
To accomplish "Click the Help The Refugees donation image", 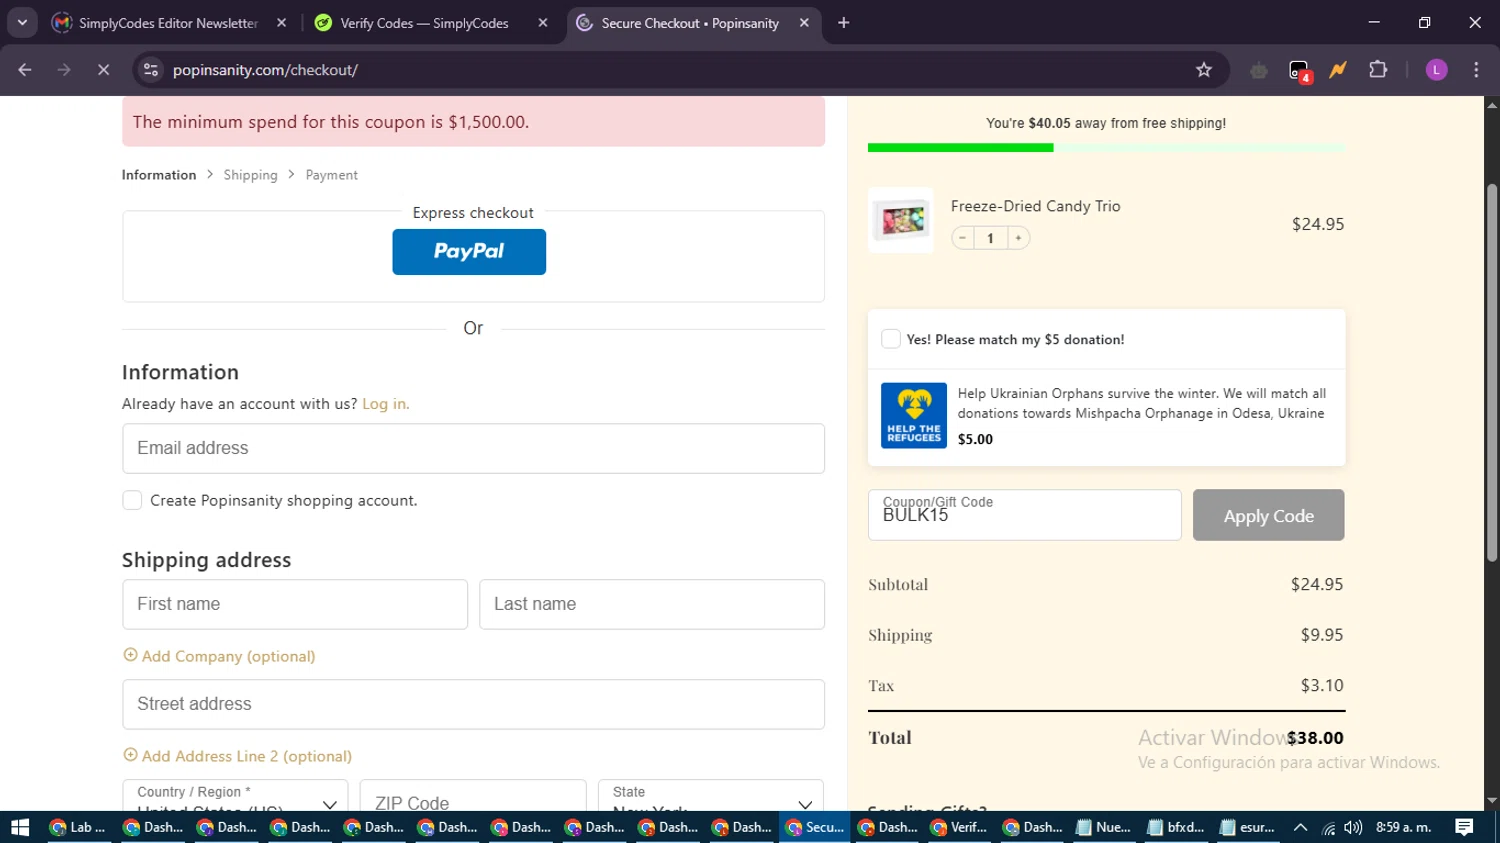I will pyautogui.click(x=914, y=415).
